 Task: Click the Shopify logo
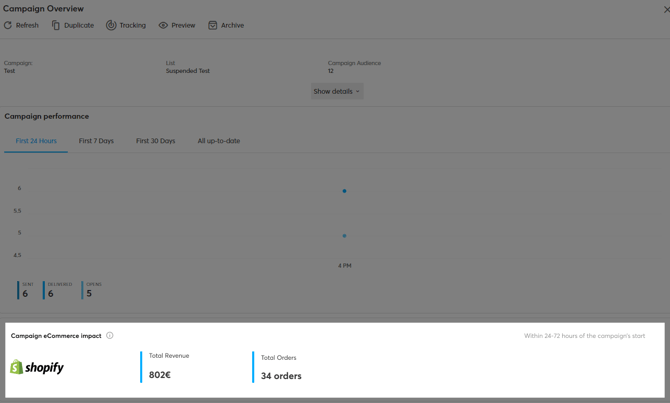(x=37, y=368)
